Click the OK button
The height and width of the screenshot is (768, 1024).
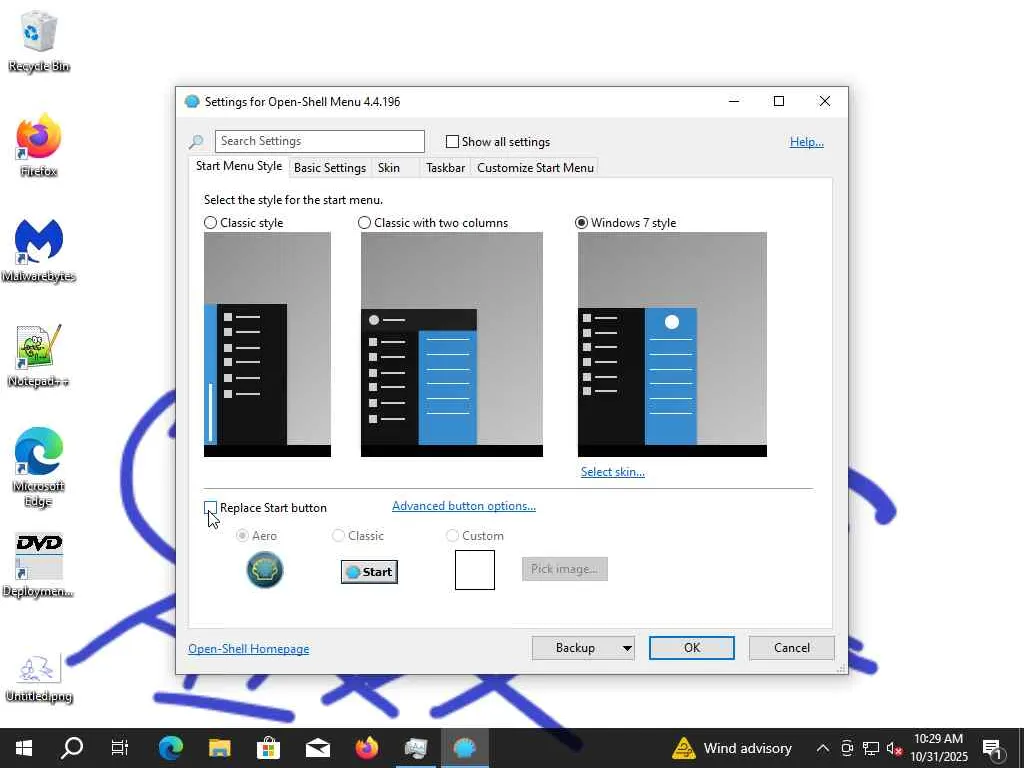pyautogui.click(x=692, y=648)
